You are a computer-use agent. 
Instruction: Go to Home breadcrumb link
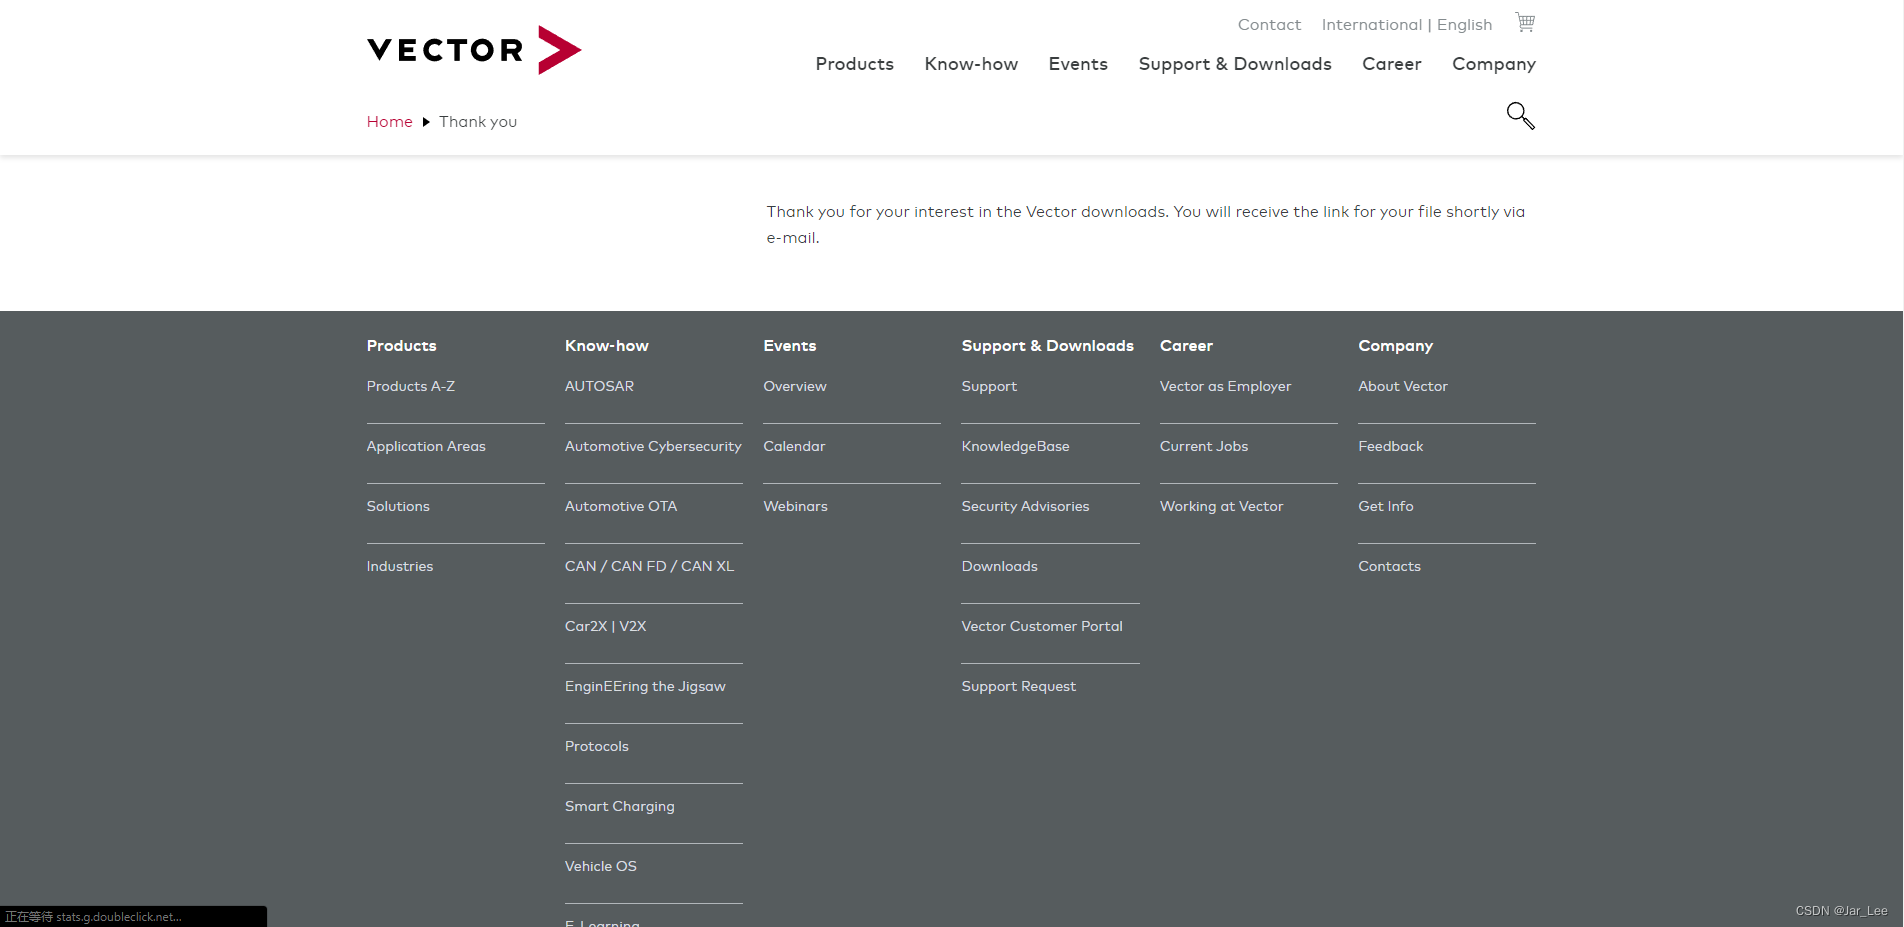click(x=389, y=122)
